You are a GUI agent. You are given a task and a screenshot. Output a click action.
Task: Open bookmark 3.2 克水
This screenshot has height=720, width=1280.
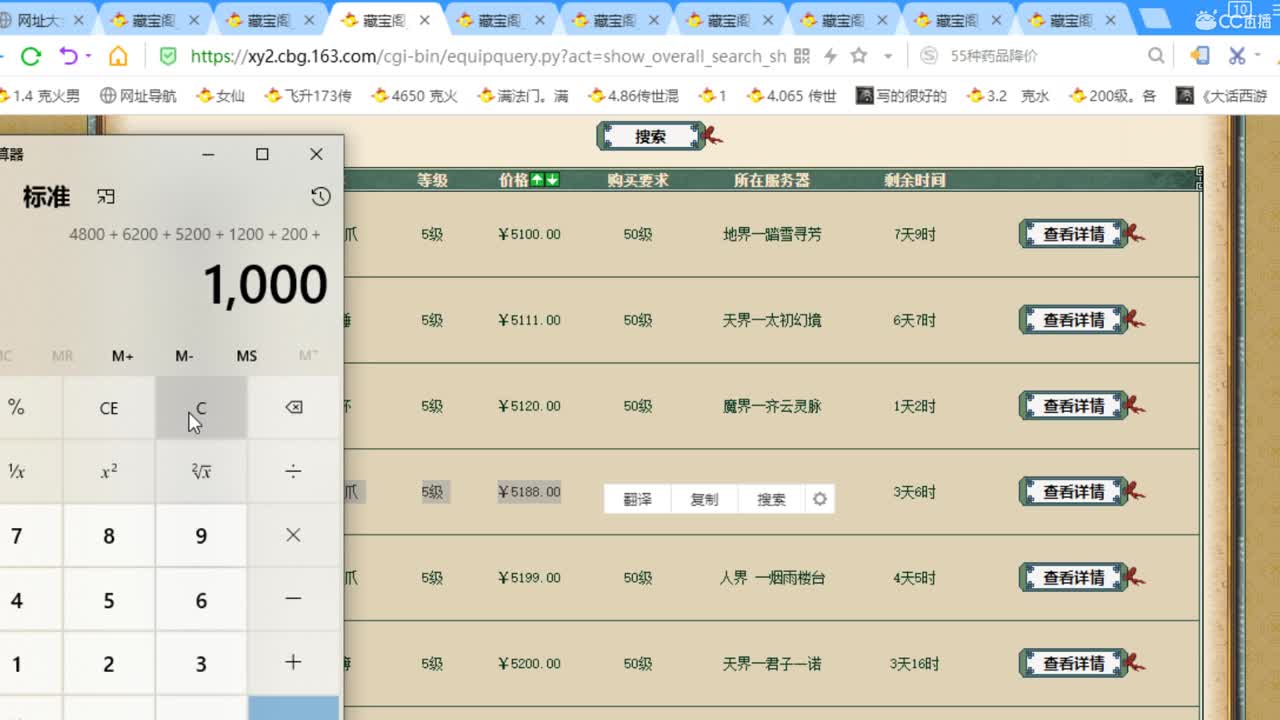pos(1008,96)
